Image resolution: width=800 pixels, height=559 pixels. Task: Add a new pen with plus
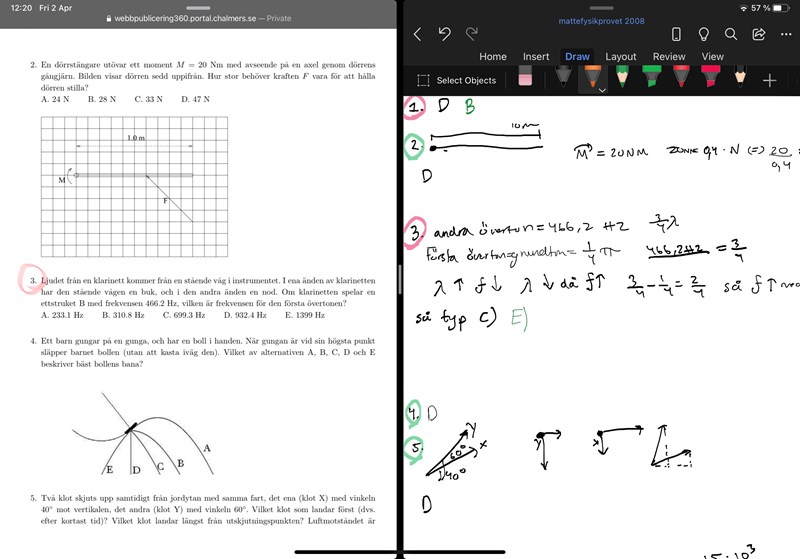(769, 80)
